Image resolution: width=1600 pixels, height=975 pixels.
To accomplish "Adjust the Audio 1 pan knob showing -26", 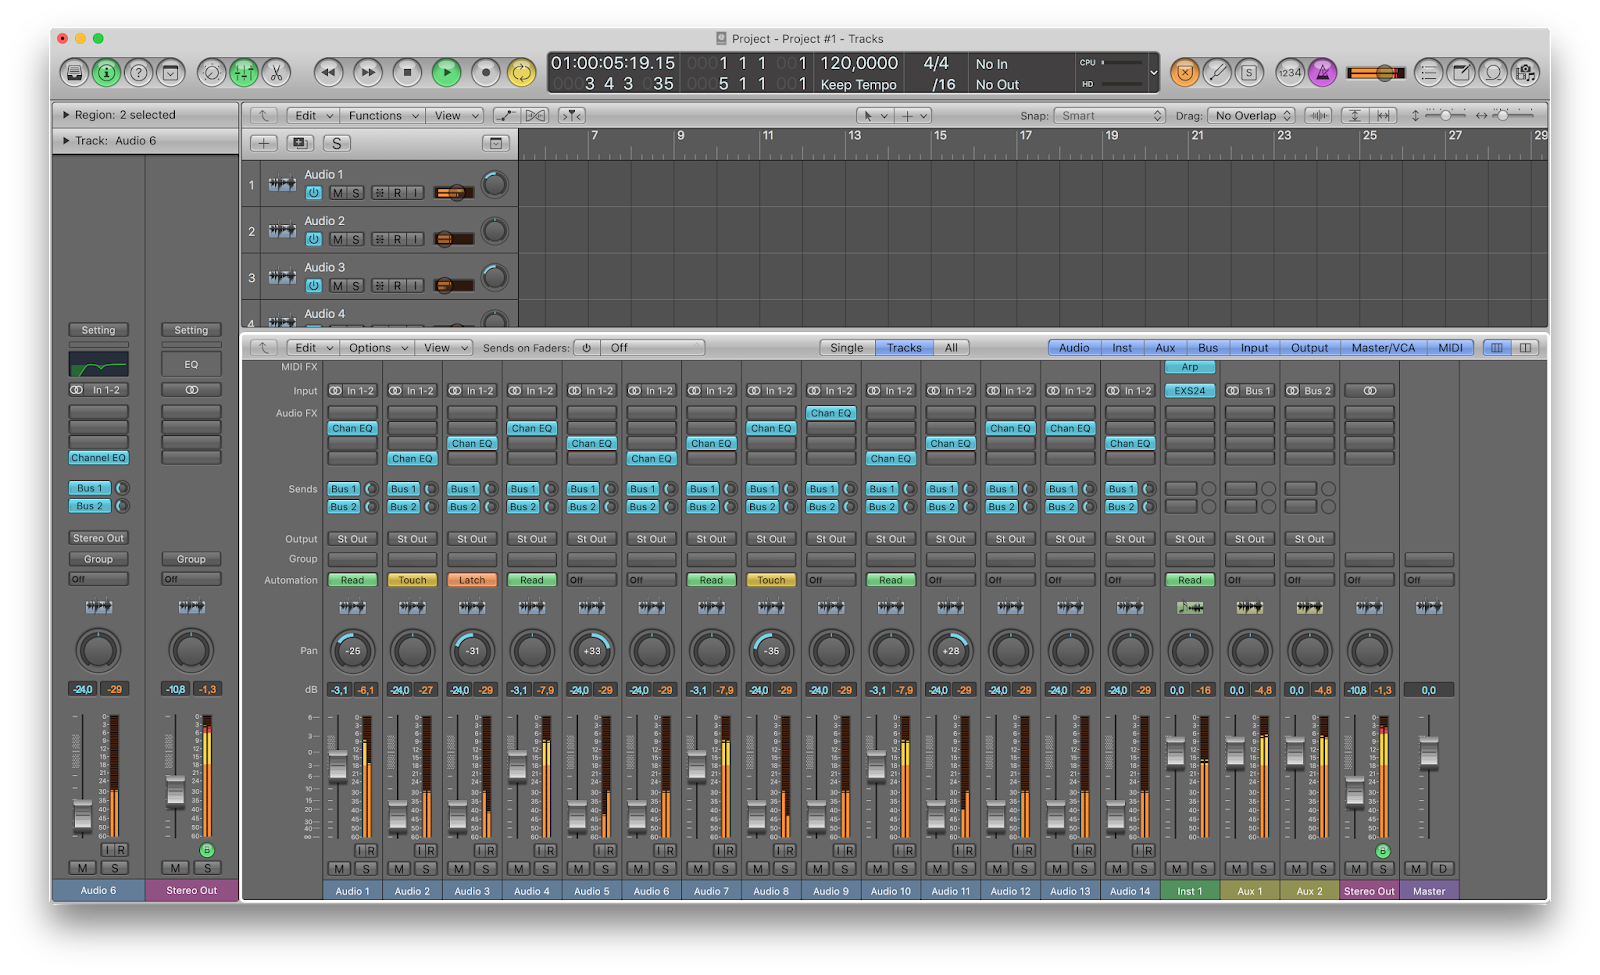I will (x=352, y=651).
